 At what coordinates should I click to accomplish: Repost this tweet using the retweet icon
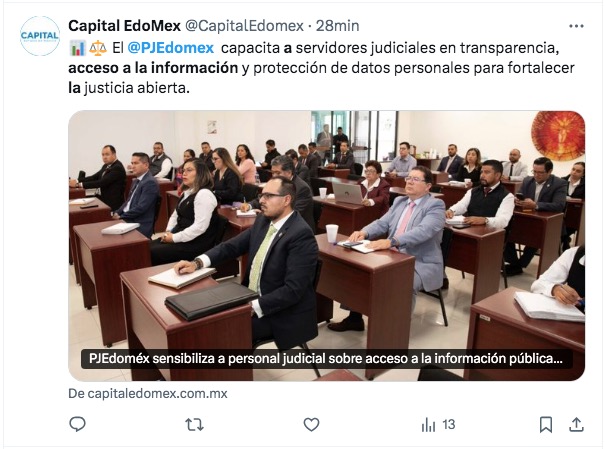click(x=194, y=425)
